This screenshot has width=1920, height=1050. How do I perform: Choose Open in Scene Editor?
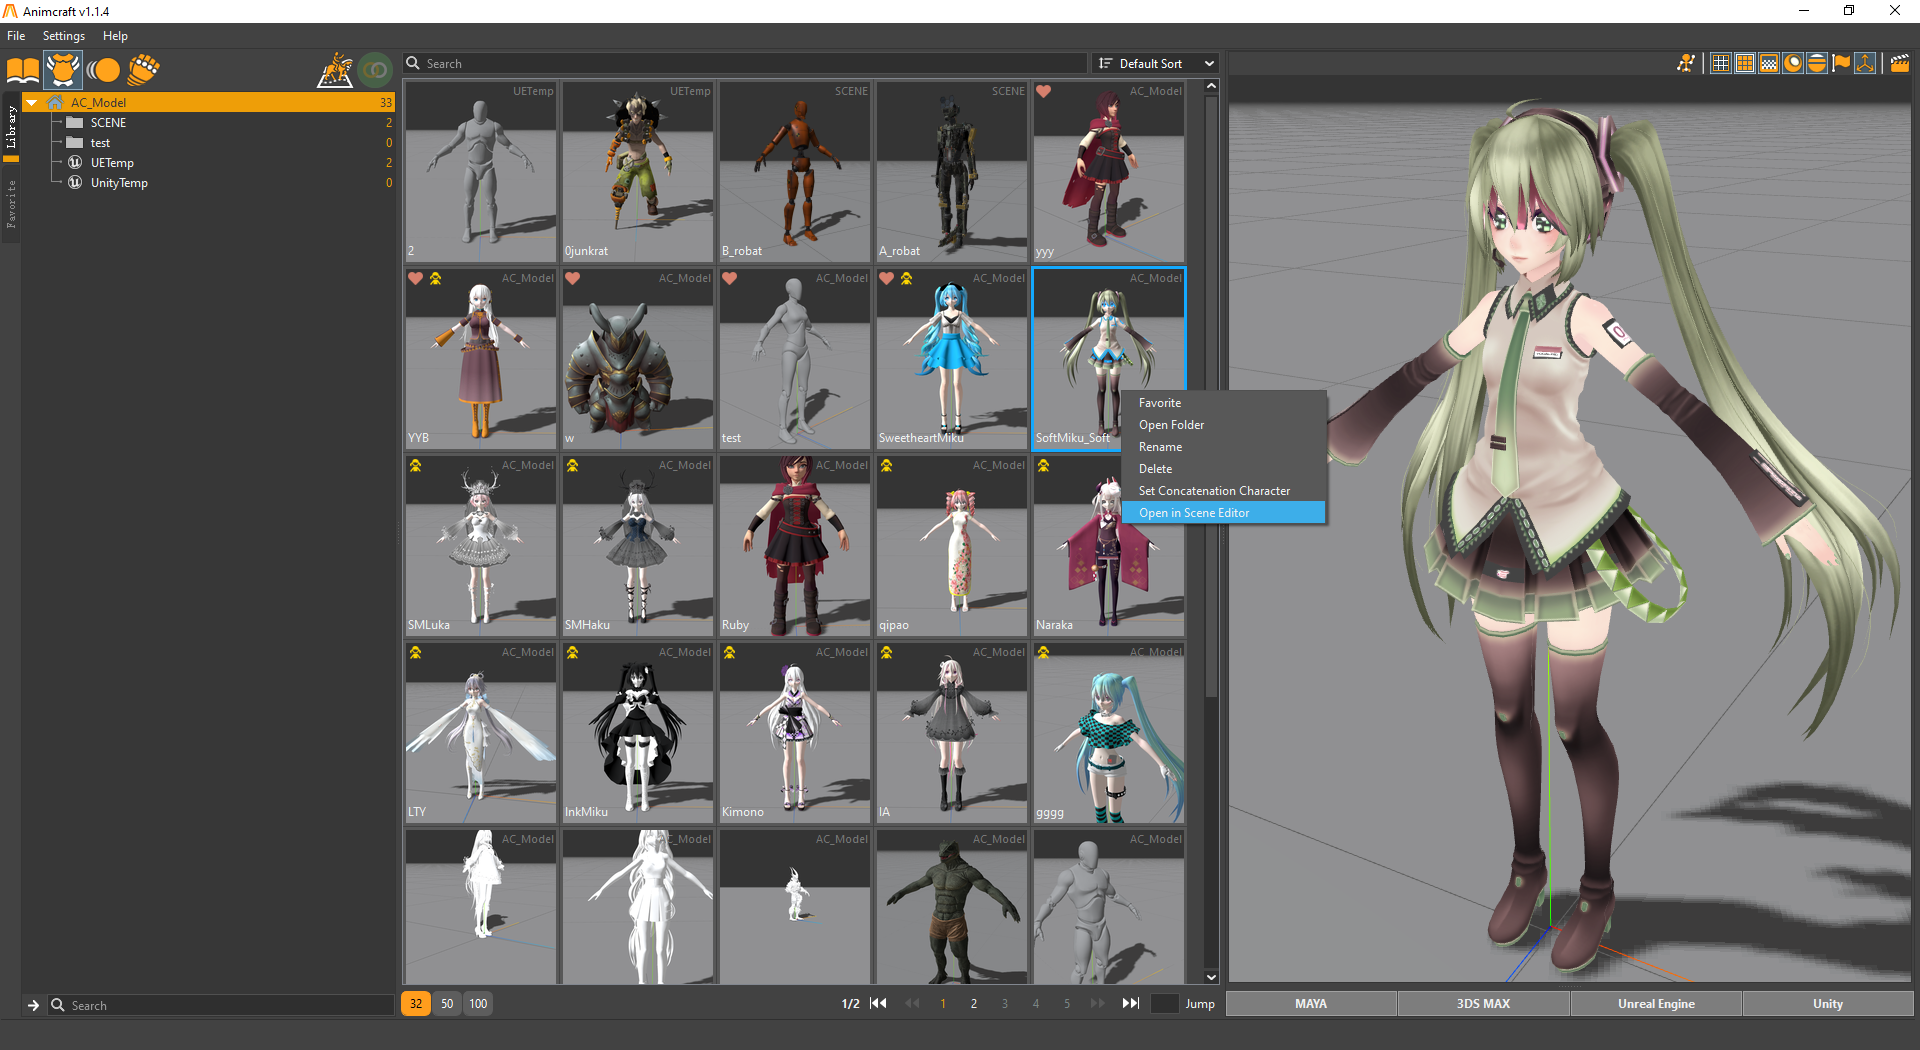tap(1224, 513)
